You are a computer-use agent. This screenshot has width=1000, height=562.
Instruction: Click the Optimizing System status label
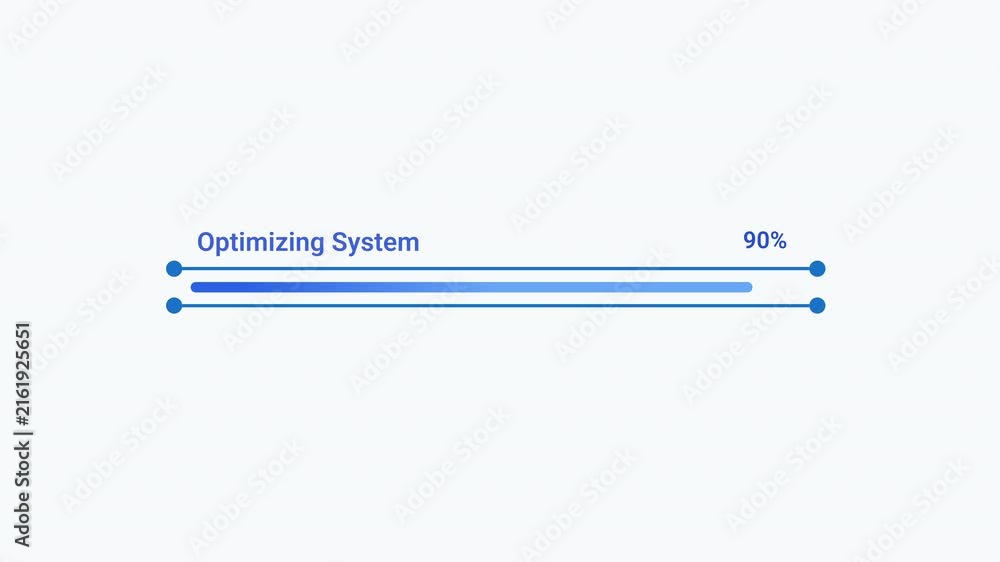(x=308, y=243)
